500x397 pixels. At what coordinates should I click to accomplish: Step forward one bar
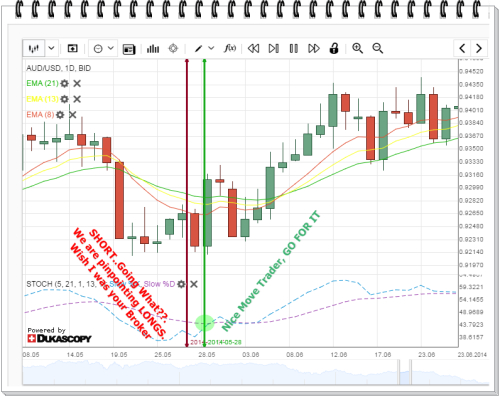tap(273, 49)
